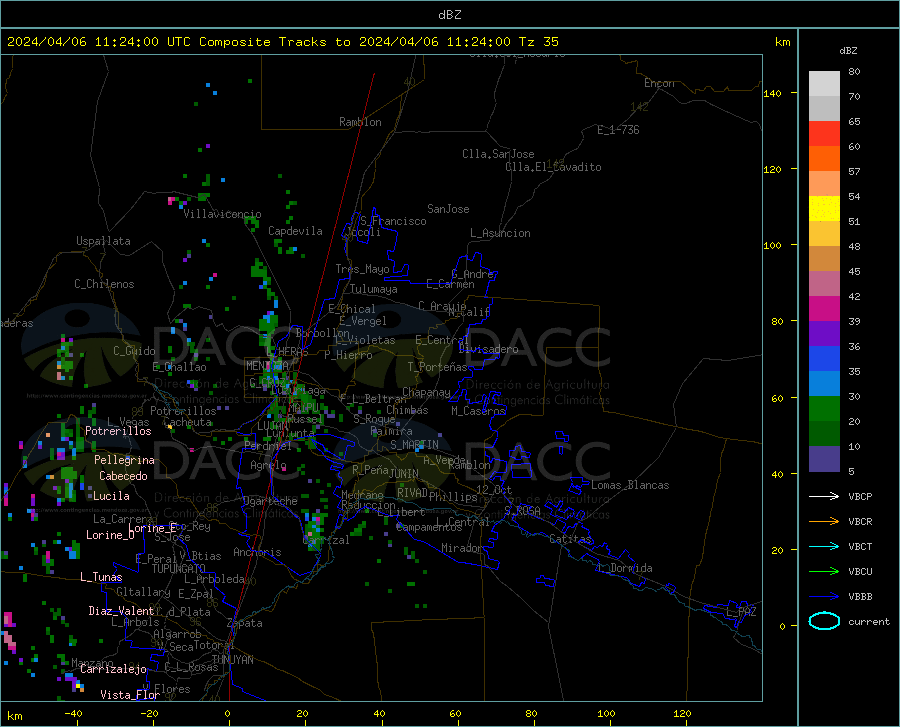Click the L_Dormida map label

coord(624,568)
